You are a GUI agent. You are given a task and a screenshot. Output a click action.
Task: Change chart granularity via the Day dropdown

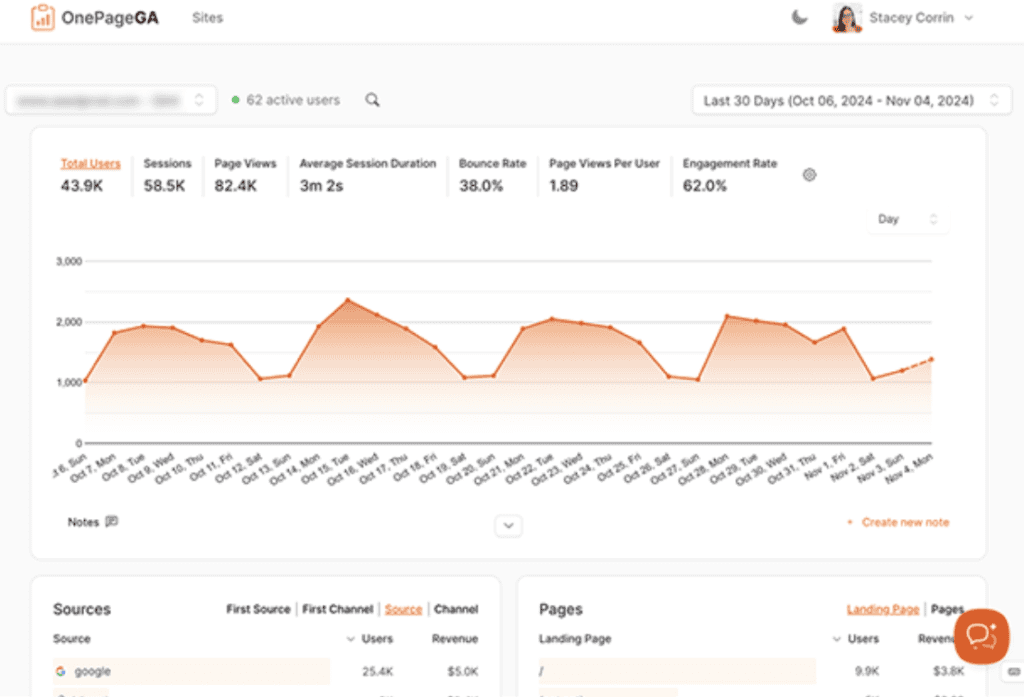(x=906, y=219)
